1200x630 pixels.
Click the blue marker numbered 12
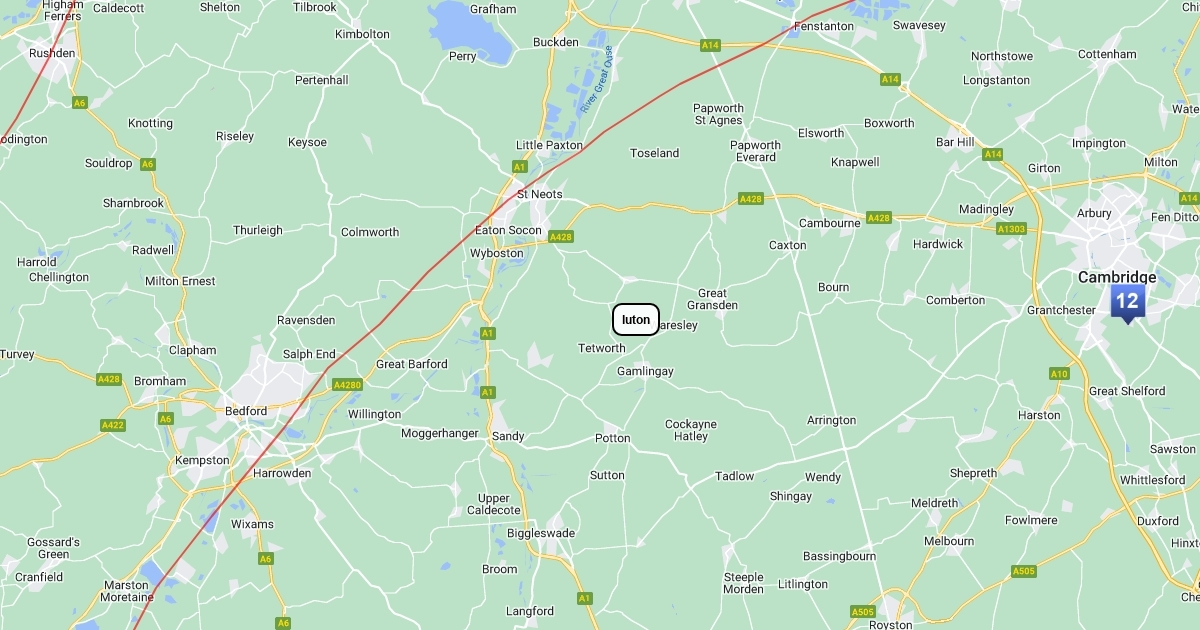pos(1127,303)
